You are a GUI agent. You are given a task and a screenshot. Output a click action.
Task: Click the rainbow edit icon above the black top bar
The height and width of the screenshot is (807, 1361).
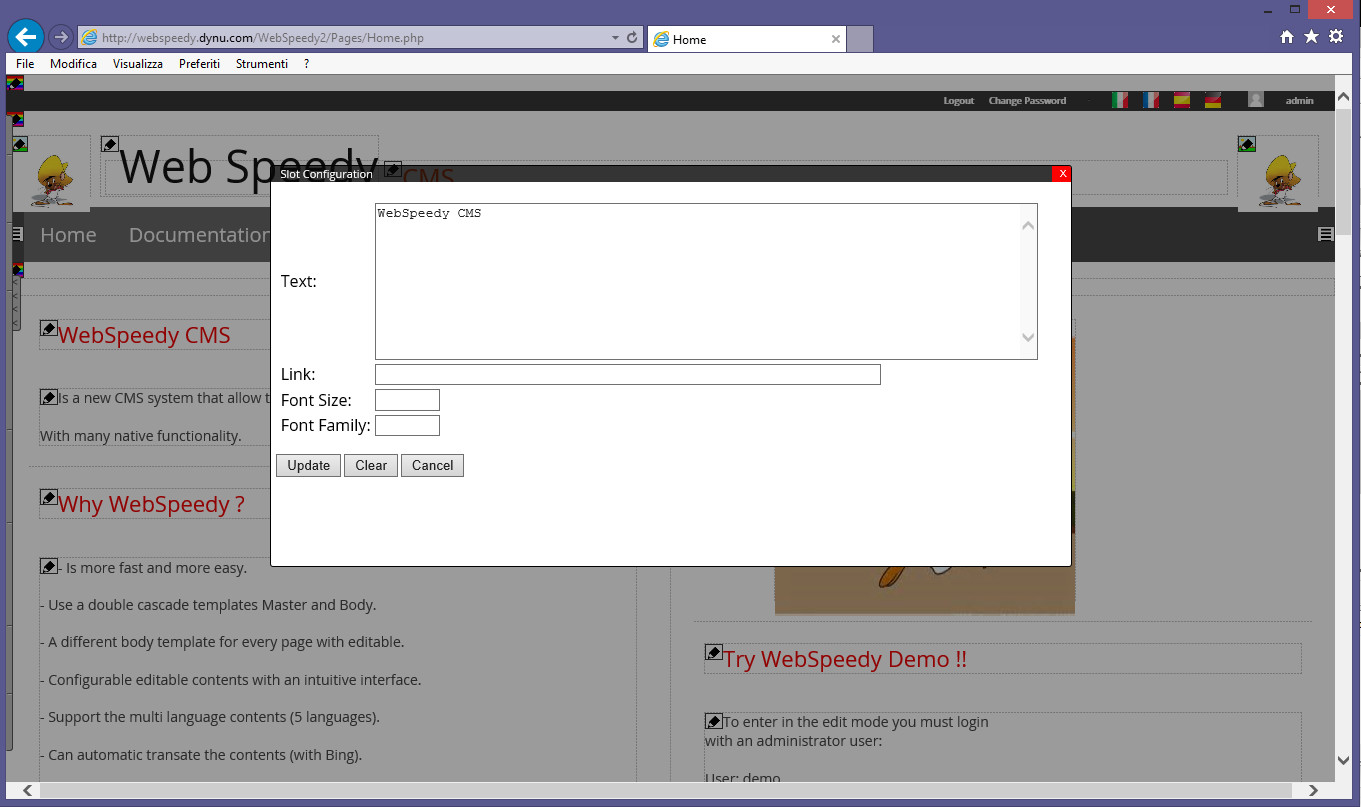pos(15,83)
